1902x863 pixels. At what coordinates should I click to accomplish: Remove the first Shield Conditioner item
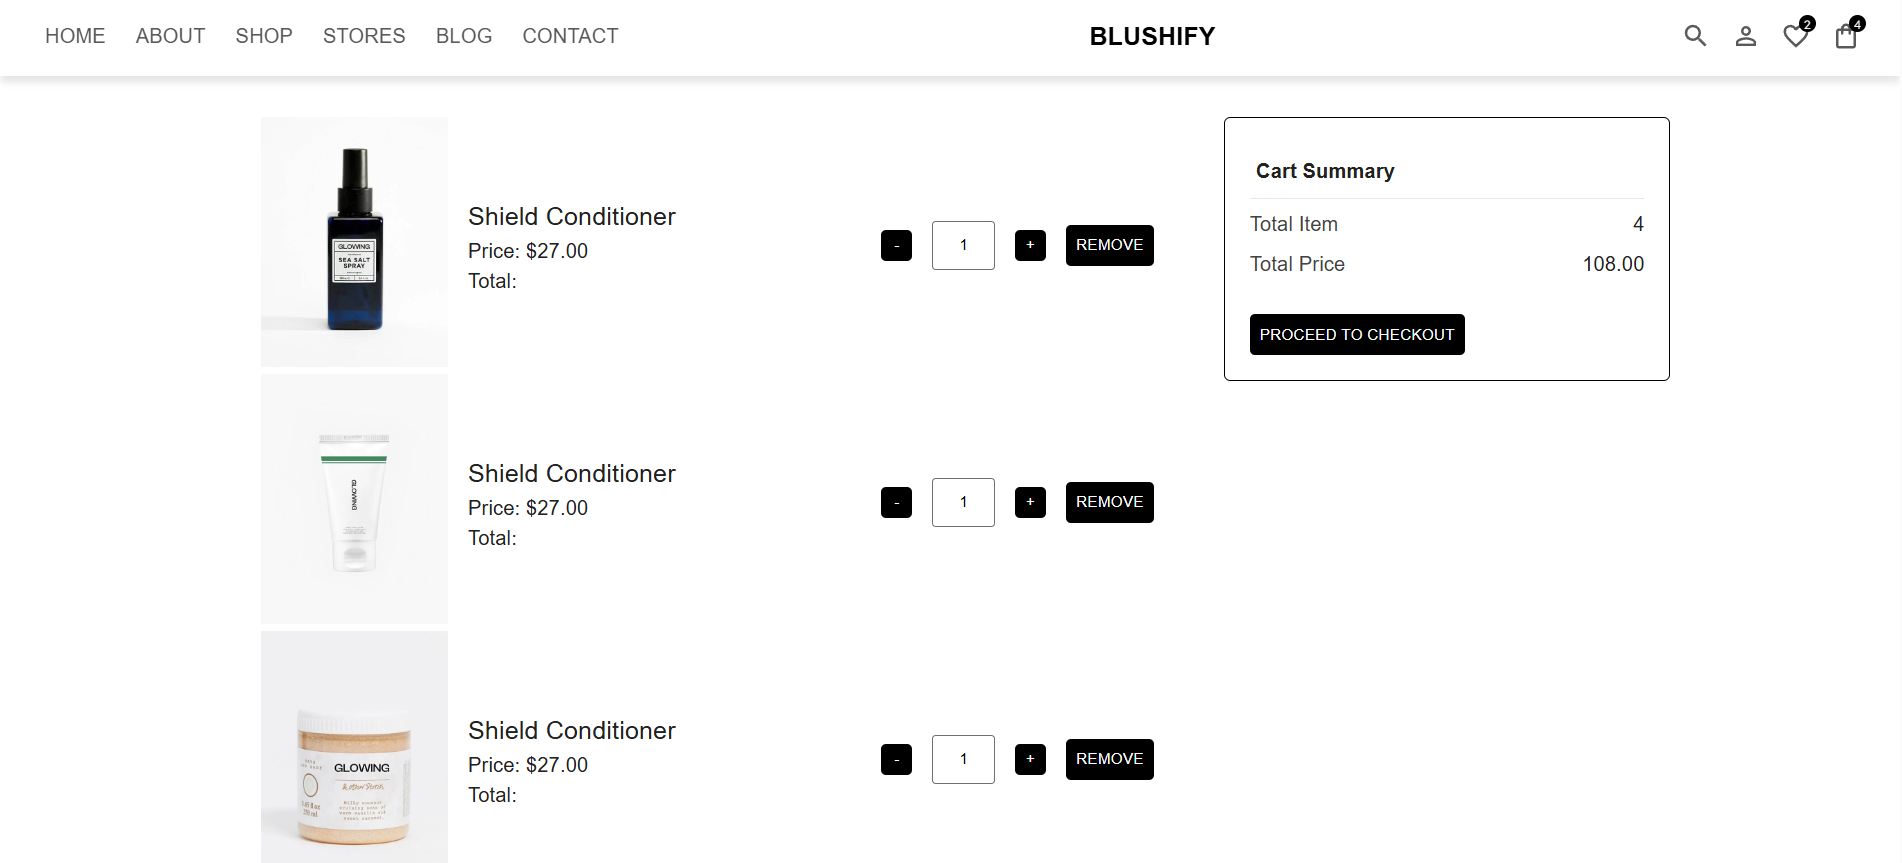click(1109, 245)
